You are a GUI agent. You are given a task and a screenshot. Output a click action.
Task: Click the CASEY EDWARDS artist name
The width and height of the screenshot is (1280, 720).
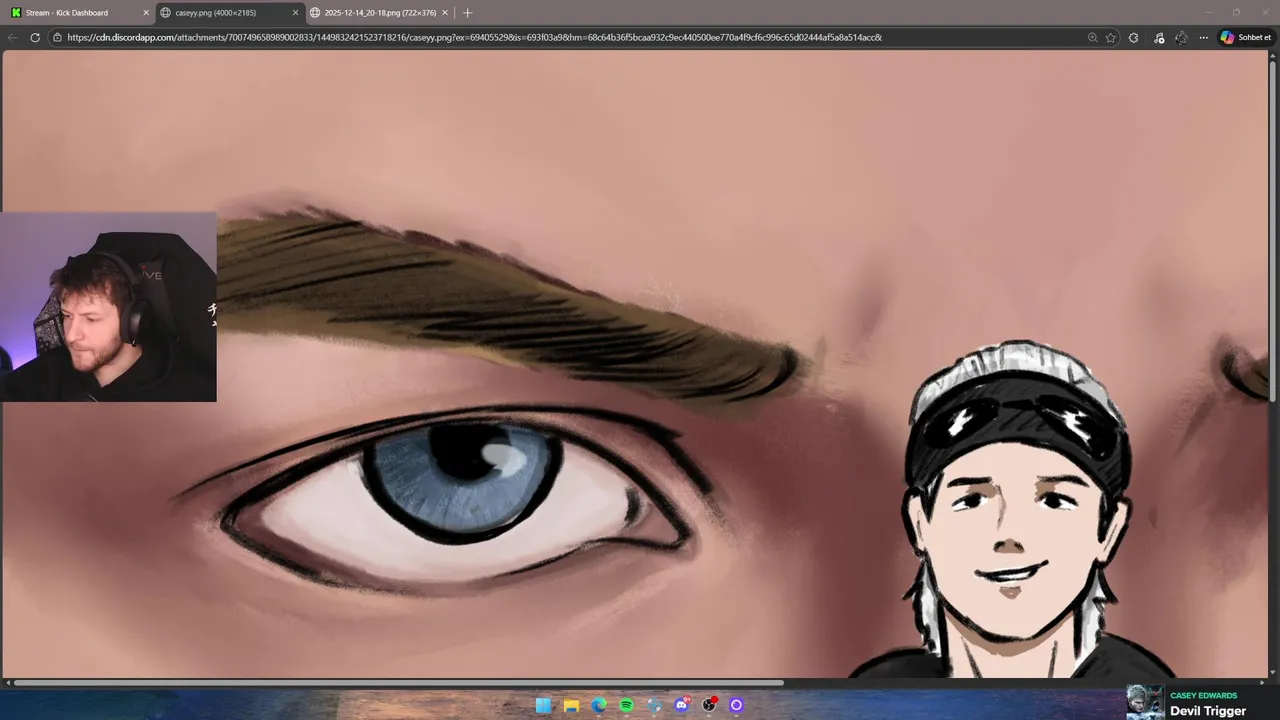tap(1203, 695)
